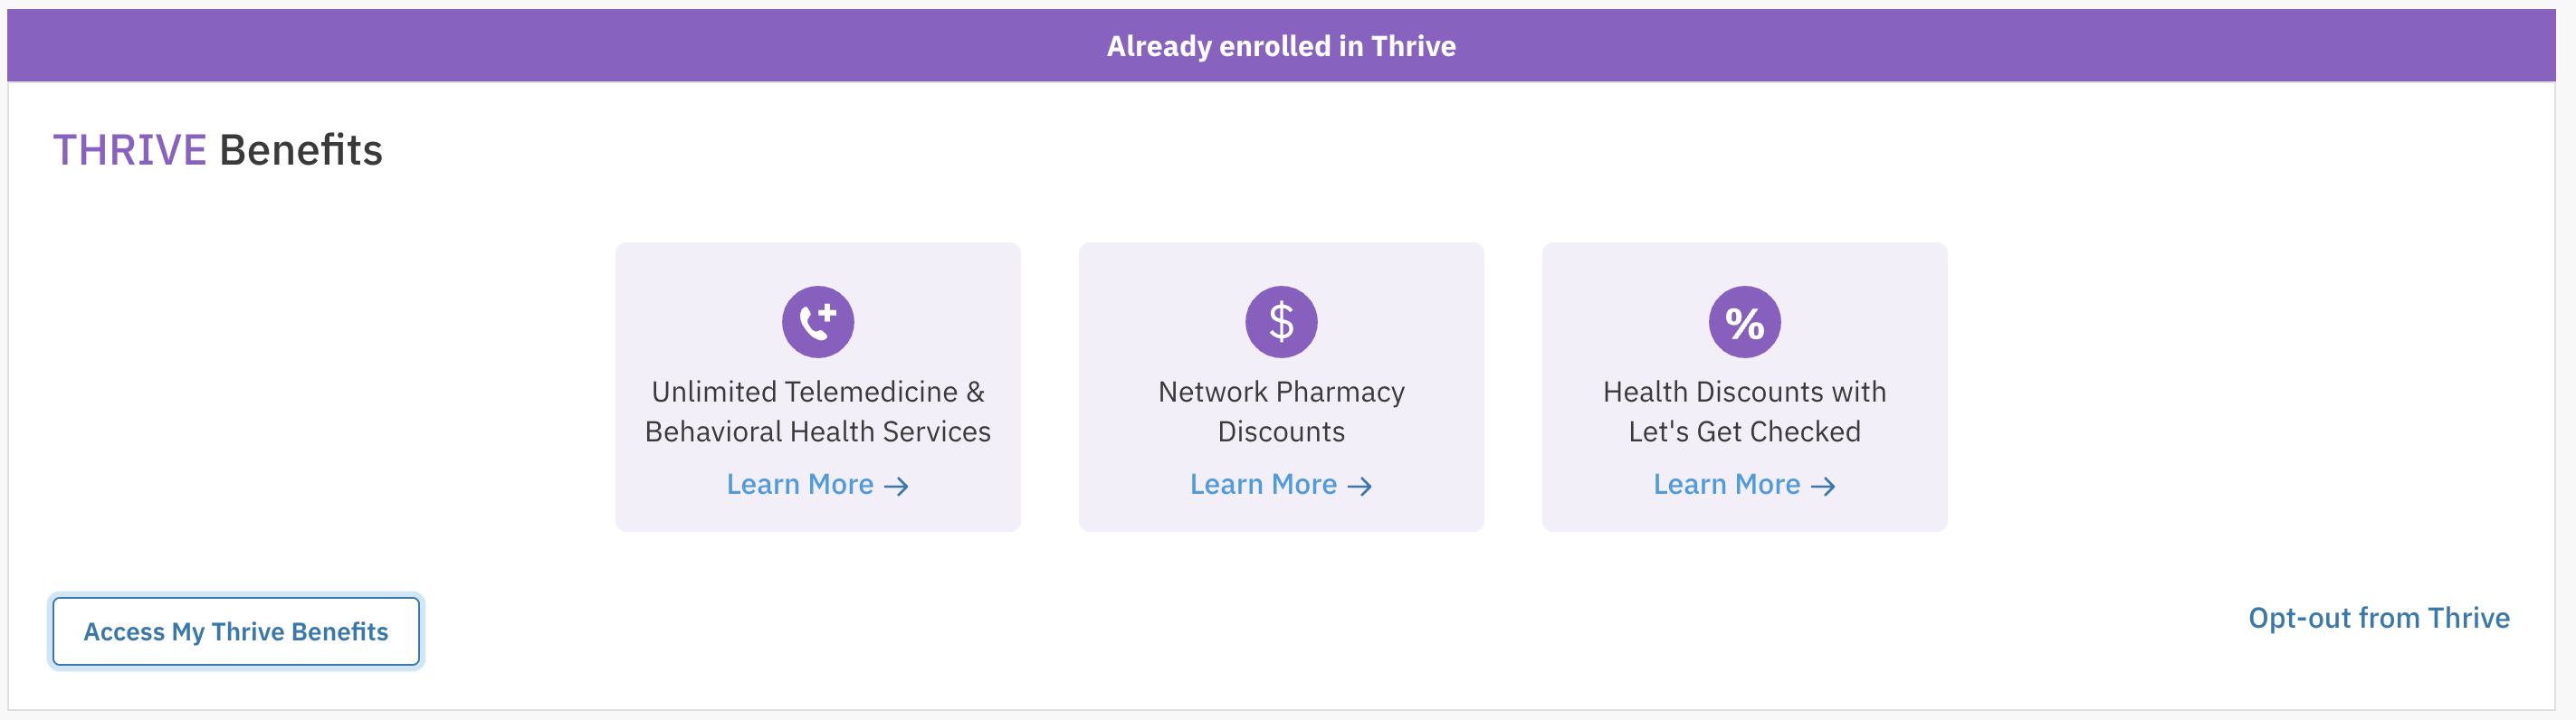Image resolution: width=2576 pixels, height=720 pixels.
Task: Click arrow beside pharmacy Learn More
Action: (1360, 486)
